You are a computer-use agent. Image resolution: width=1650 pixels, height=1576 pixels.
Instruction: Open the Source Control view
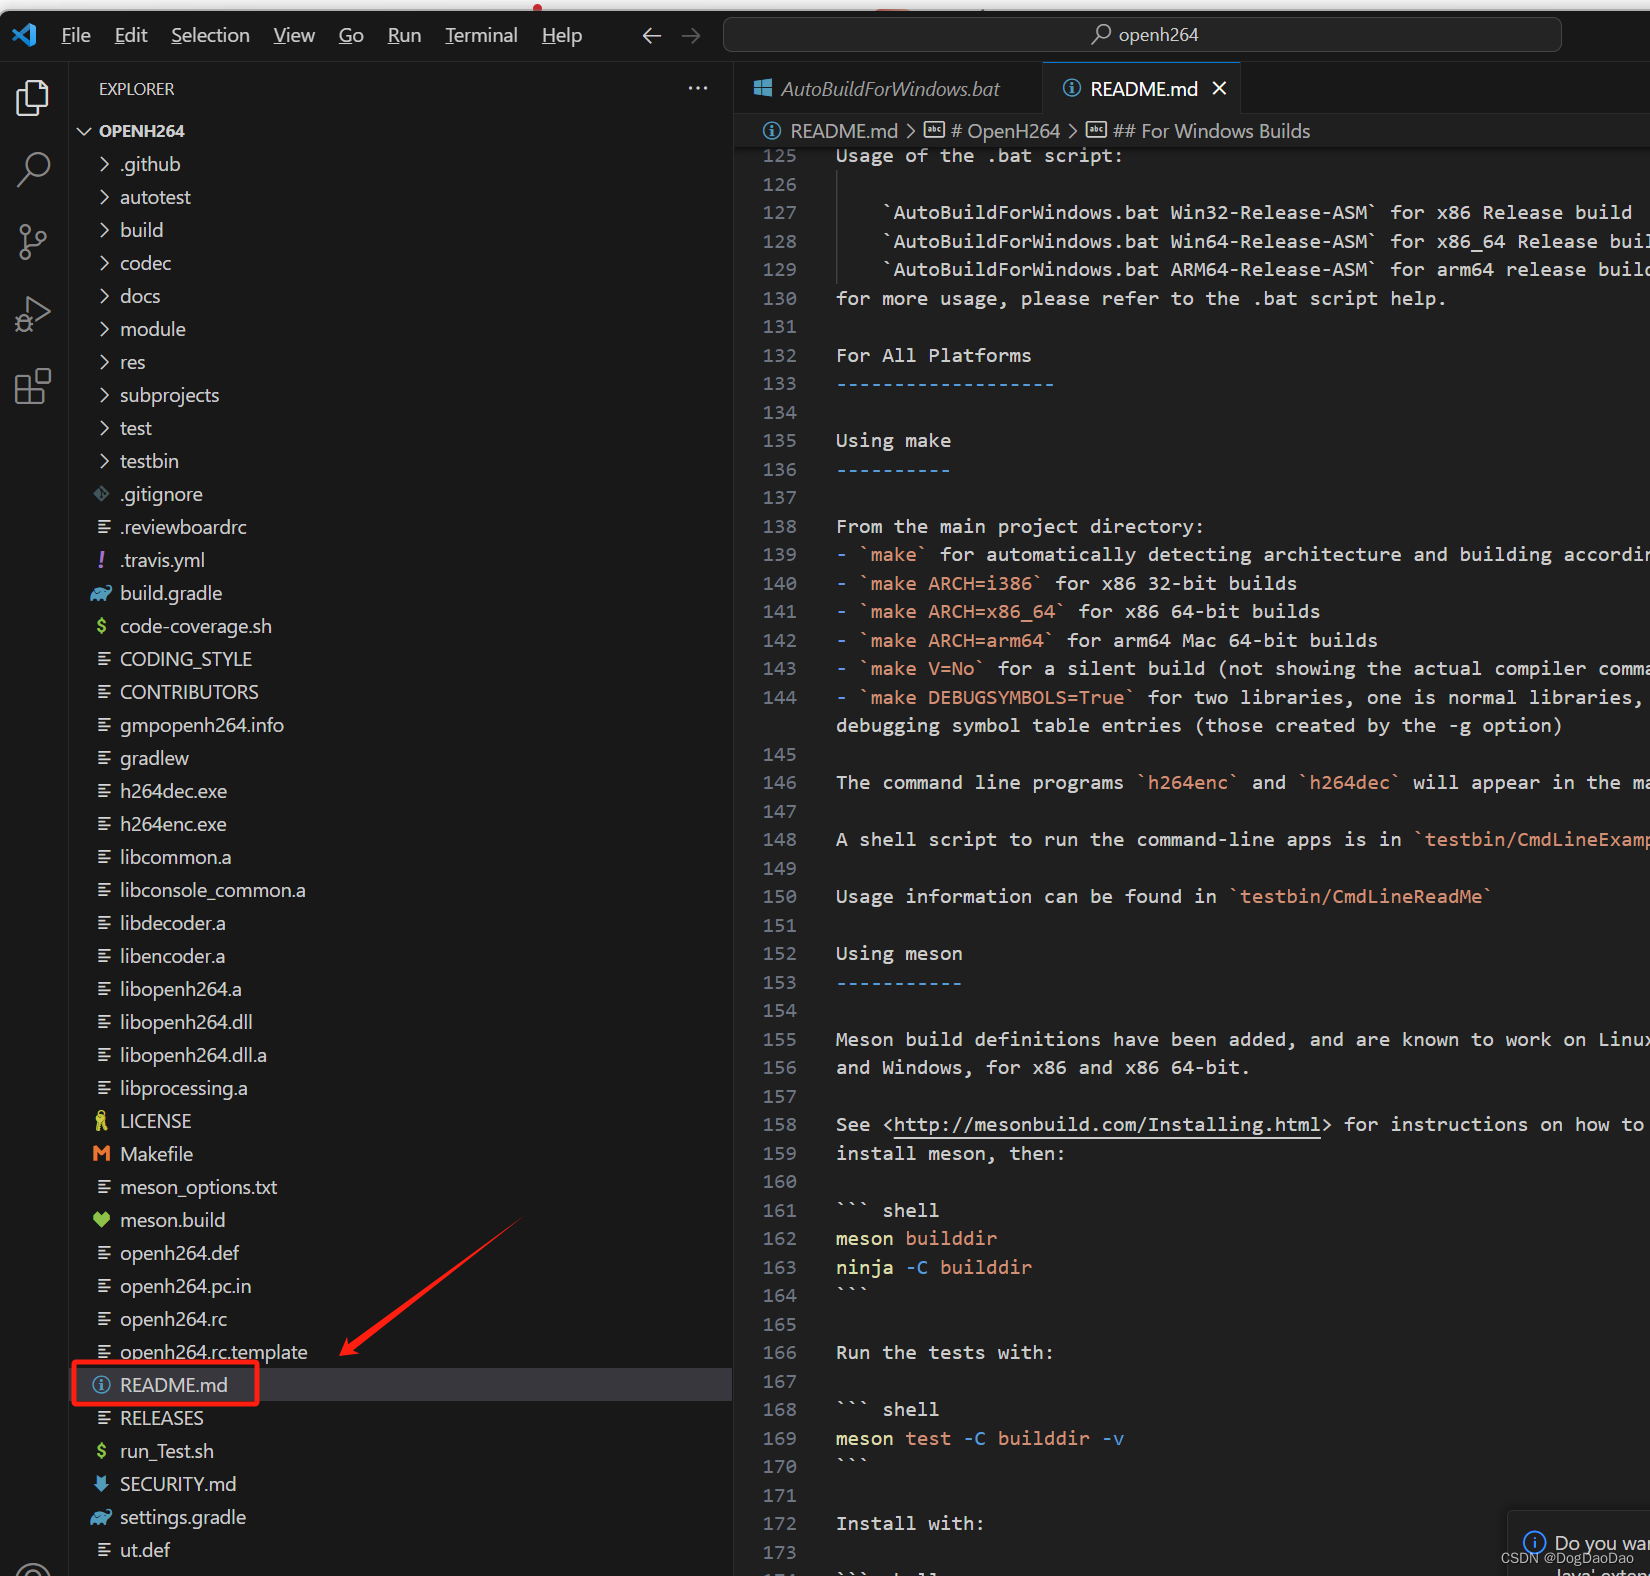coord(33,242)
